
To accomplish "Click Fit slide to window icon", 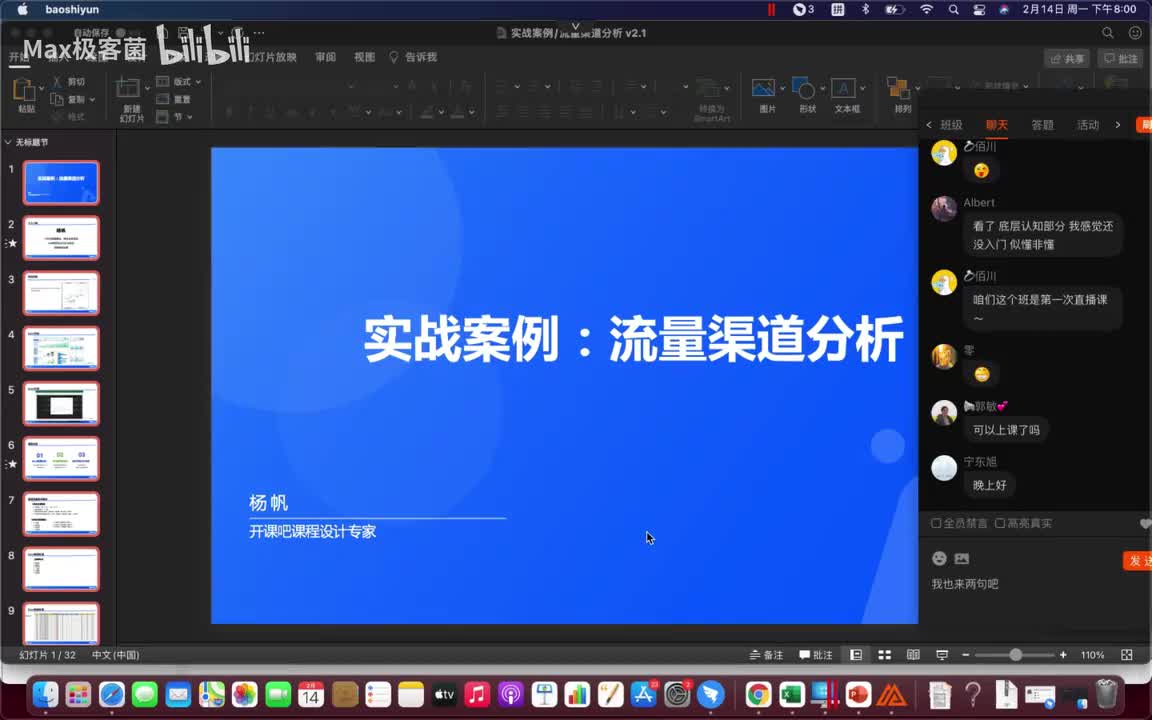I will [1127, 655].
